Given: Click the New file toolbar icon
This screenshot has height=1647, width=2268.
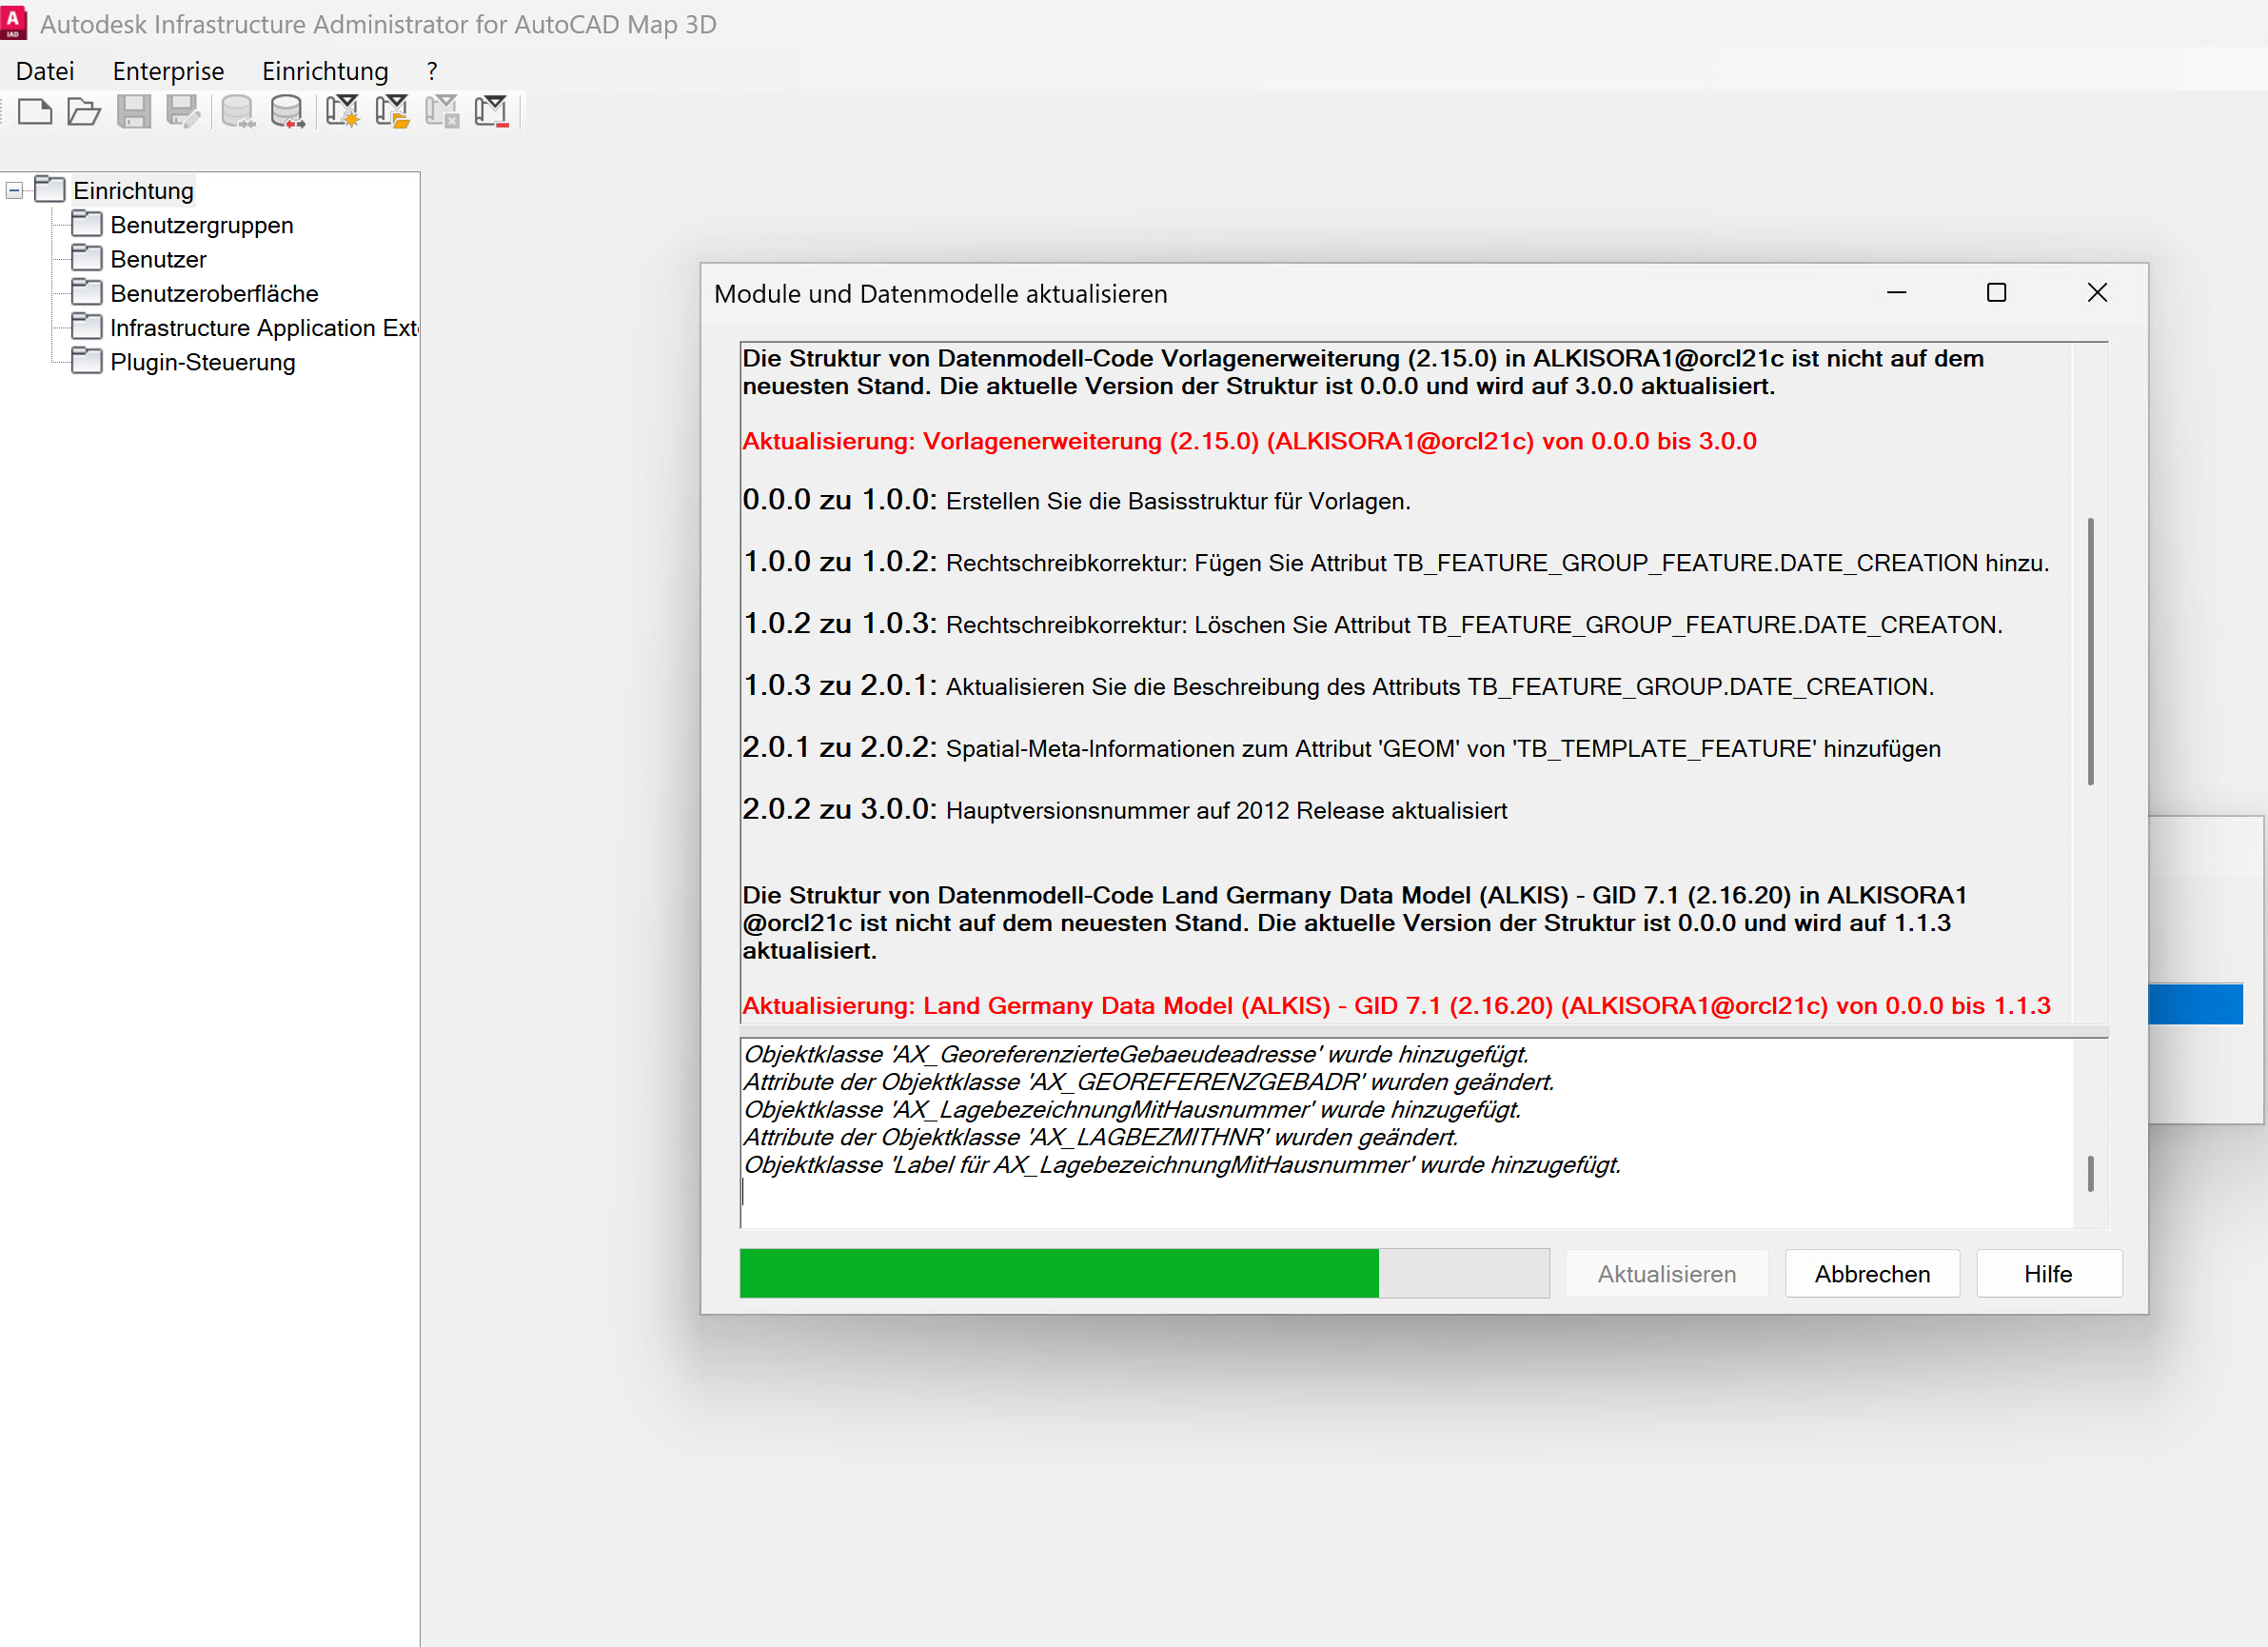Looking at the screenshot, I should click(x=35, y=111).
